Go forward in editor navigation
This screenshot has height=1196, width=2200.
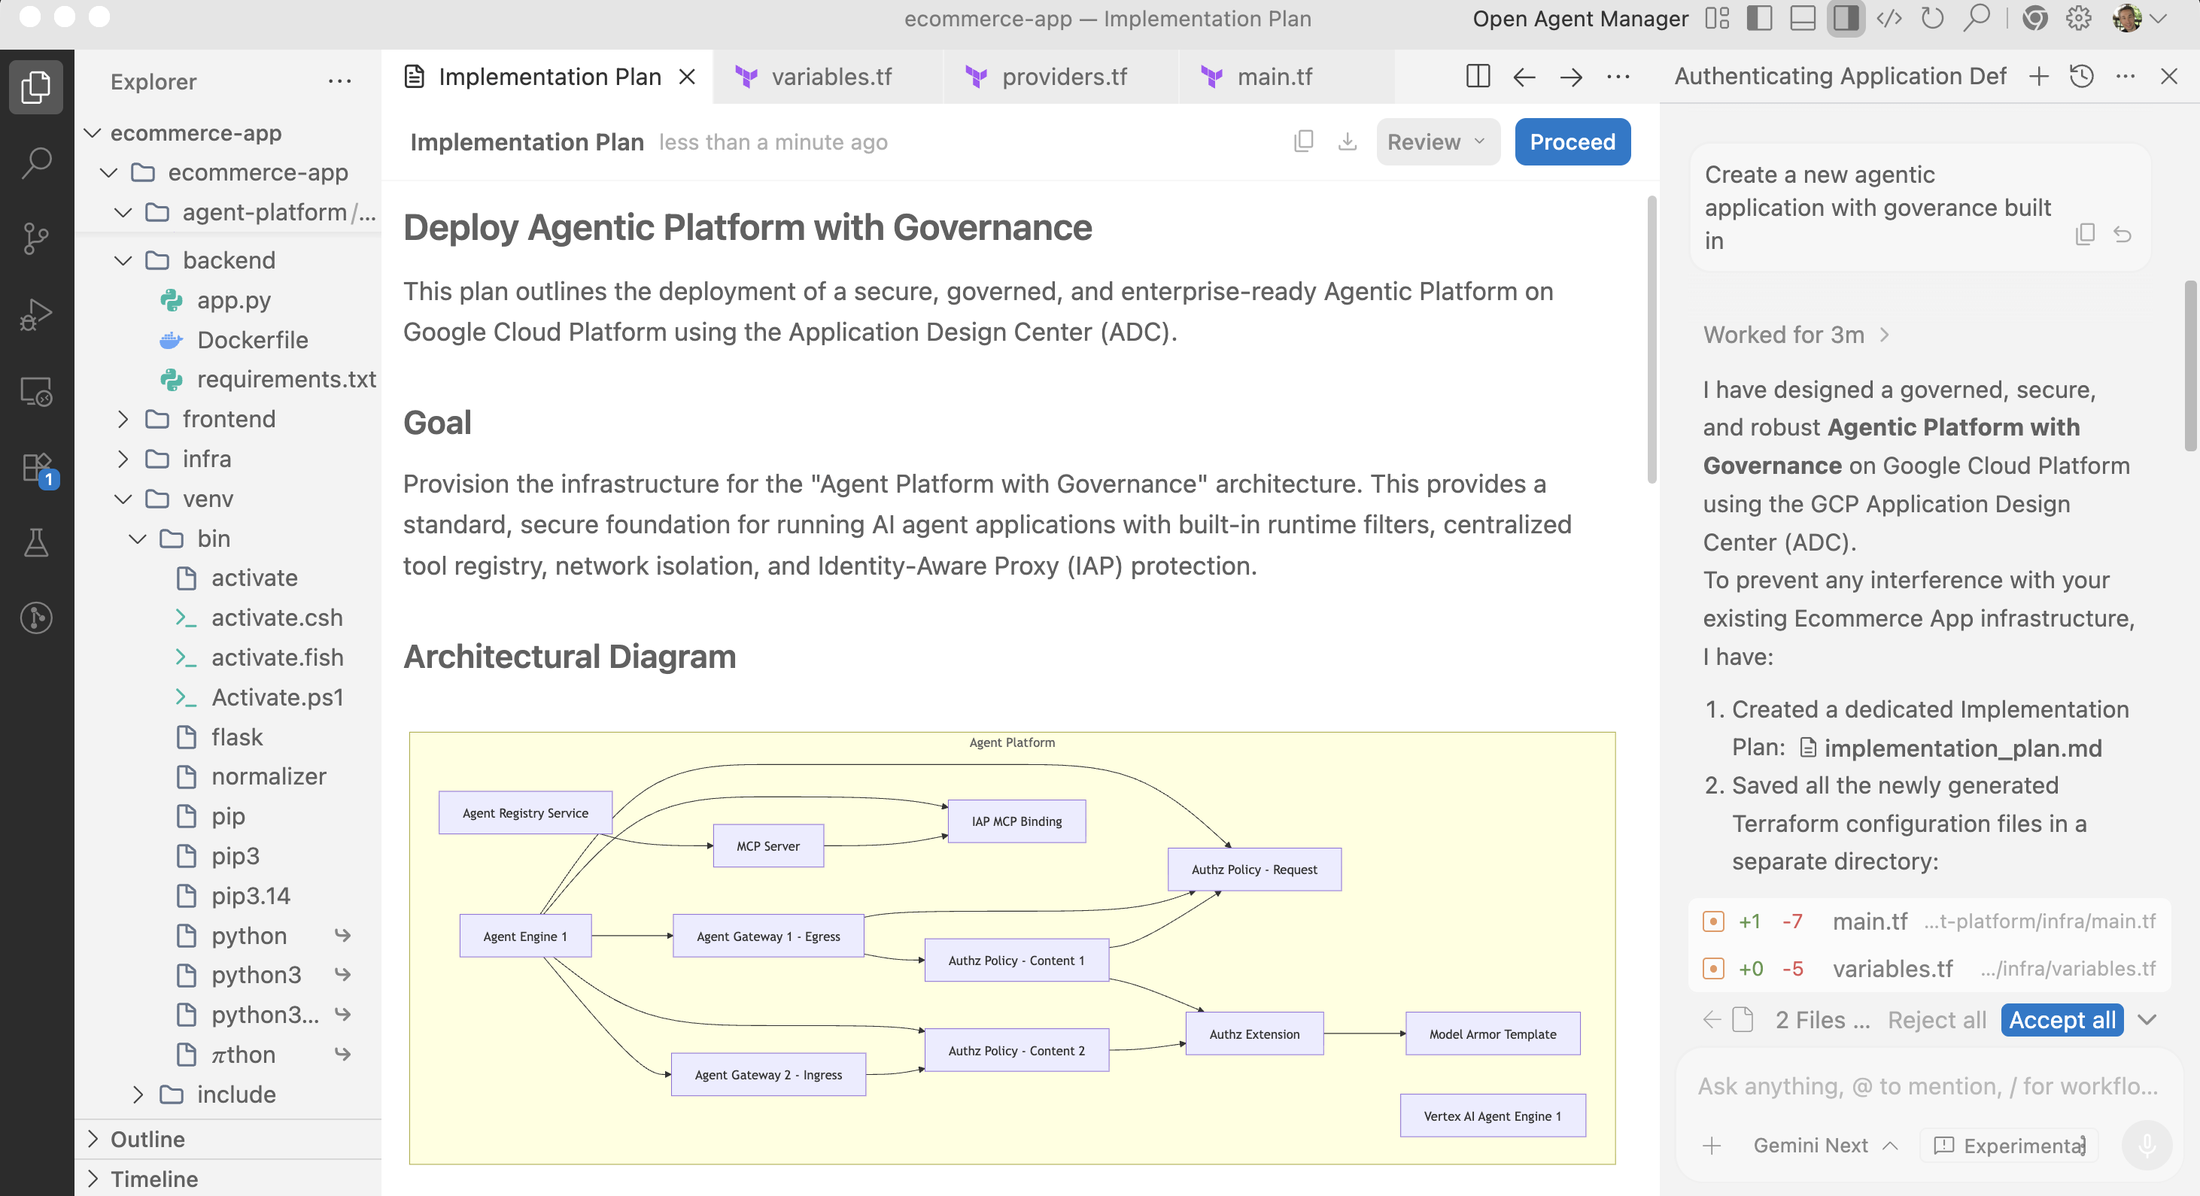point(1571,77)
